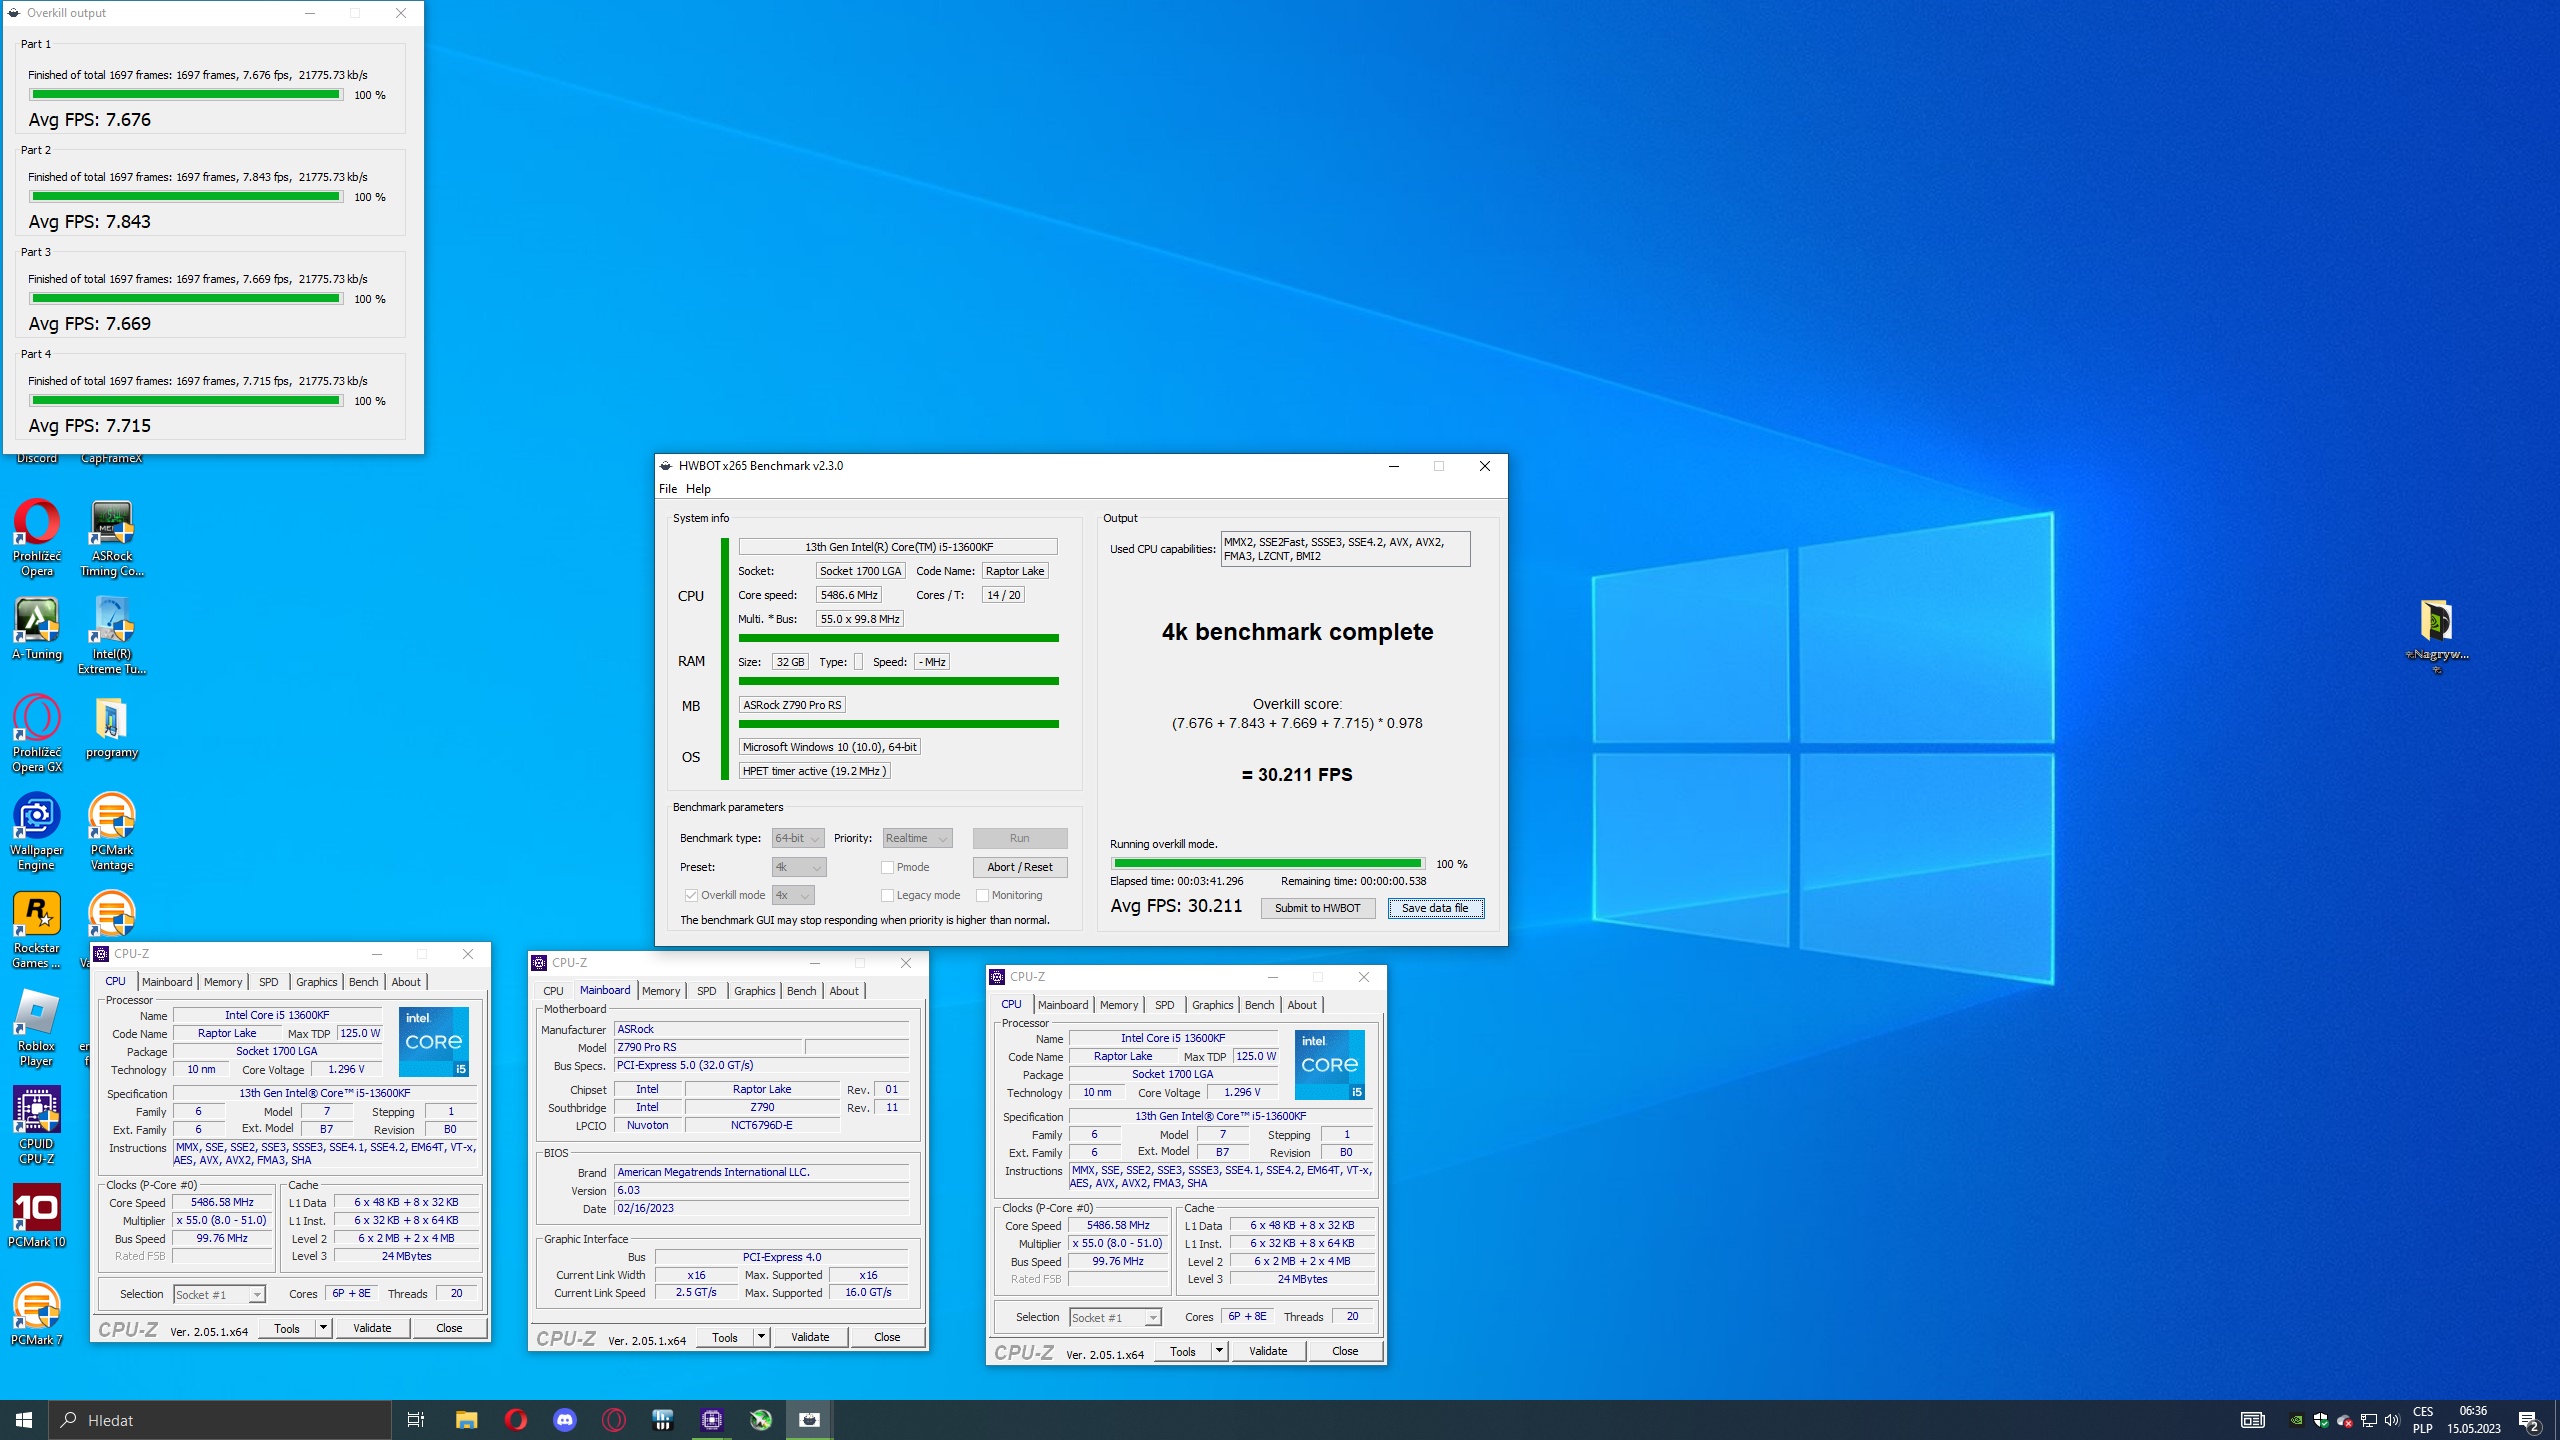
Task: Select SPD tab in Mainboard CPU-Z window
Action: tap(707, 991)
